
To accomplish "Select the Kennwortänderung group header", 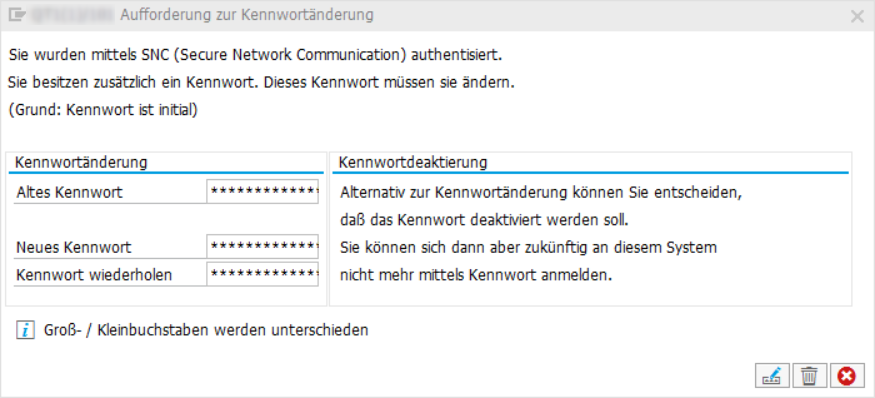I will coord(81,162).
